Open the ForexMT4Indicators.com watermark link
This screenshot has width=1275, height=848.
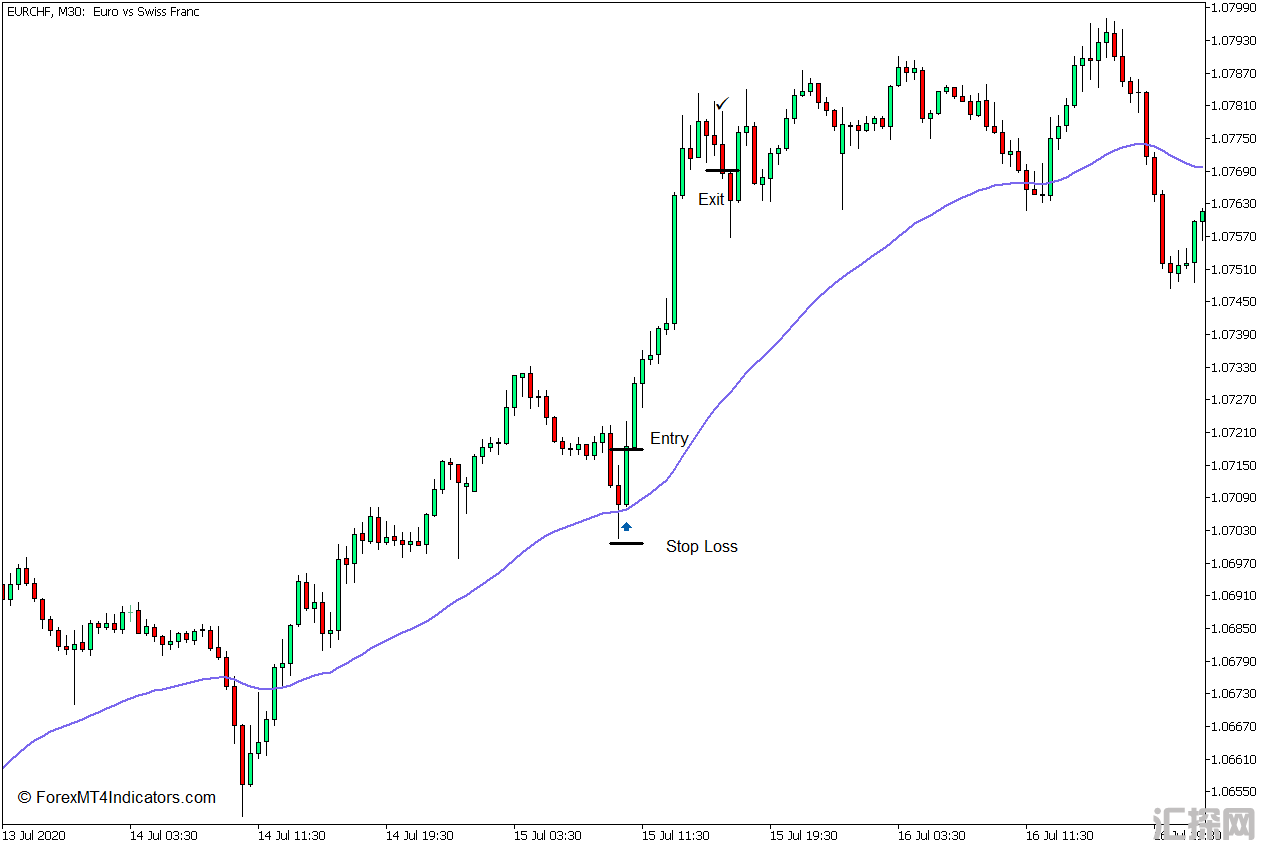pyautogui.click(x=117, y=798)
